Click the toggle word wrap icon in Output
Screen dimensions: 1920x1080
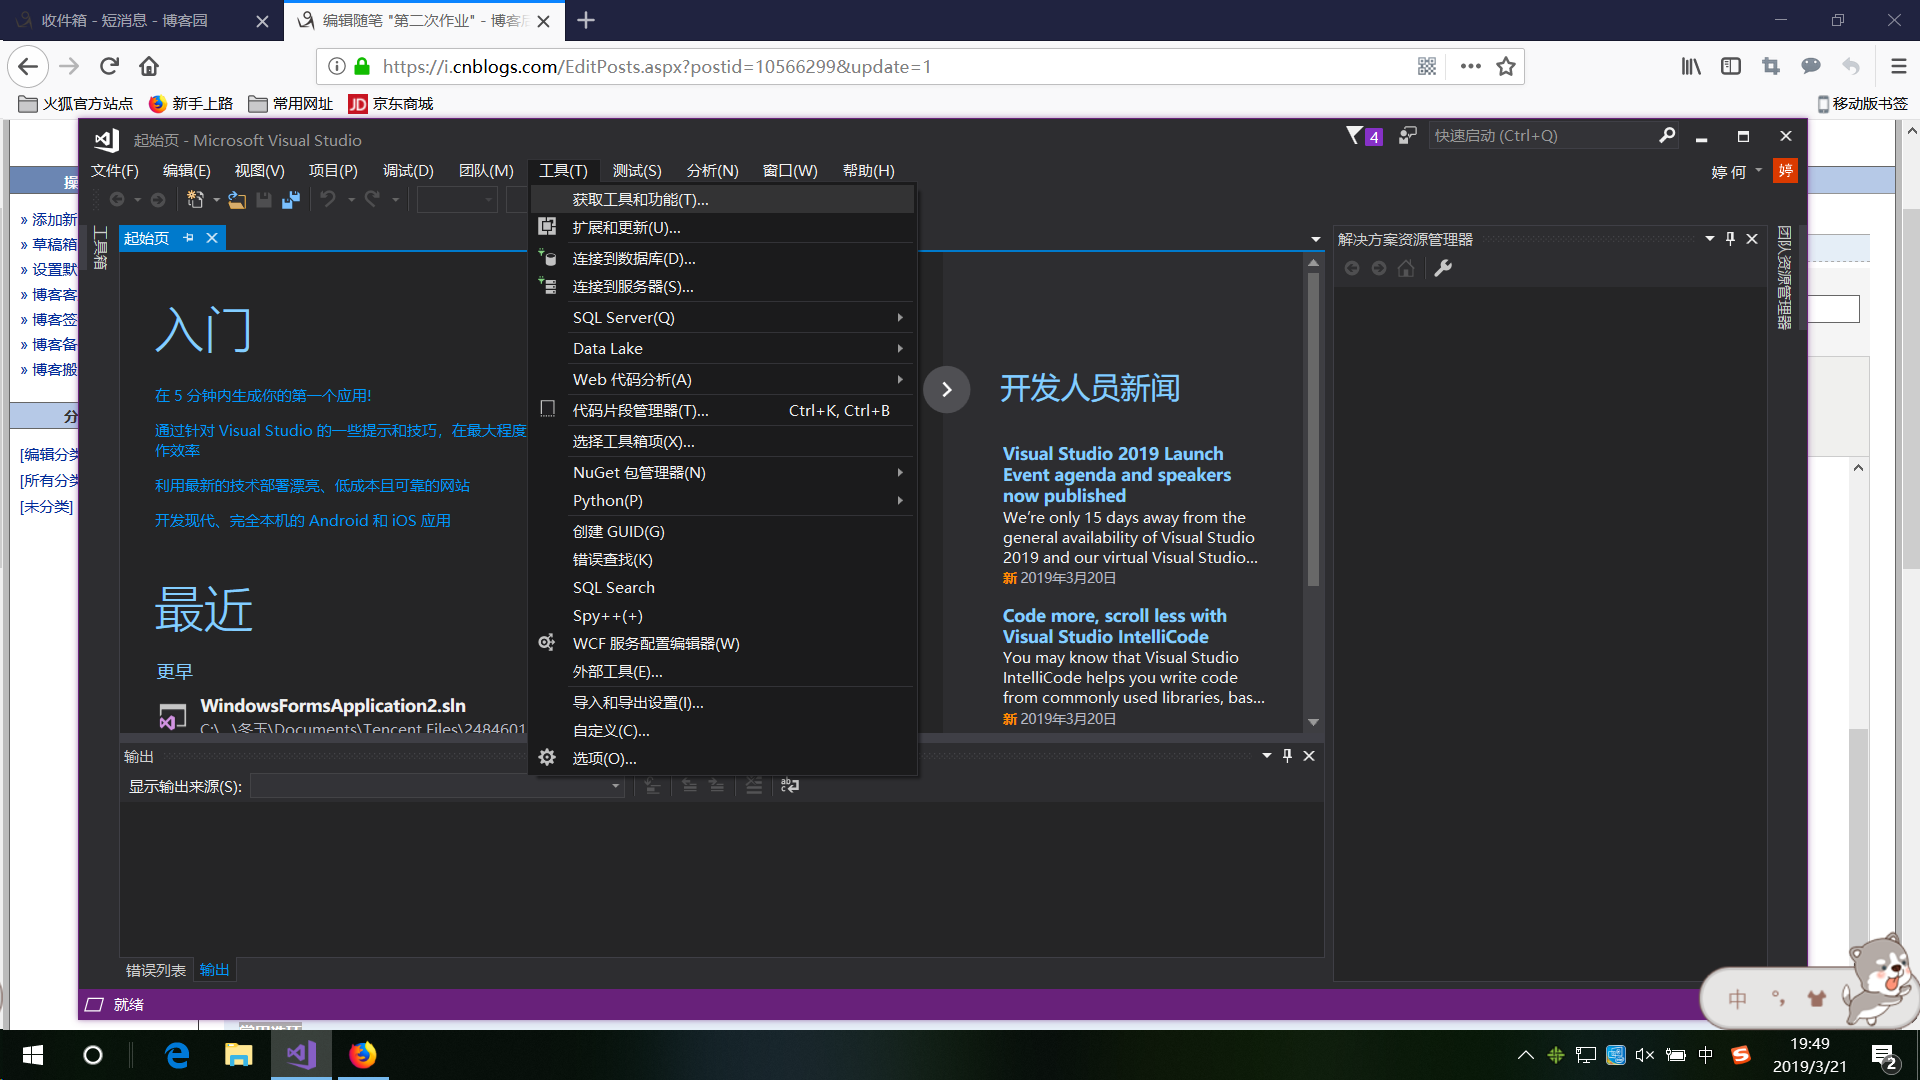(790, 786)
